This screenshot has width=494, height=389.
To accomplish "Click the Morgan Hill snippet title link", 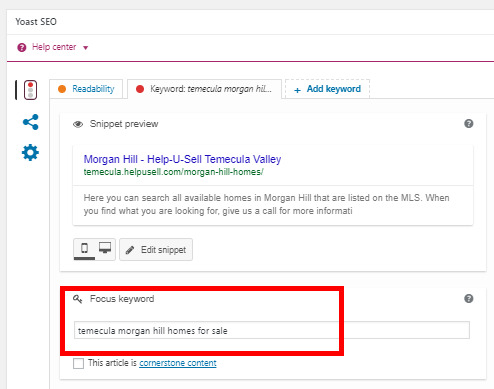I will [x=182, y=159].
